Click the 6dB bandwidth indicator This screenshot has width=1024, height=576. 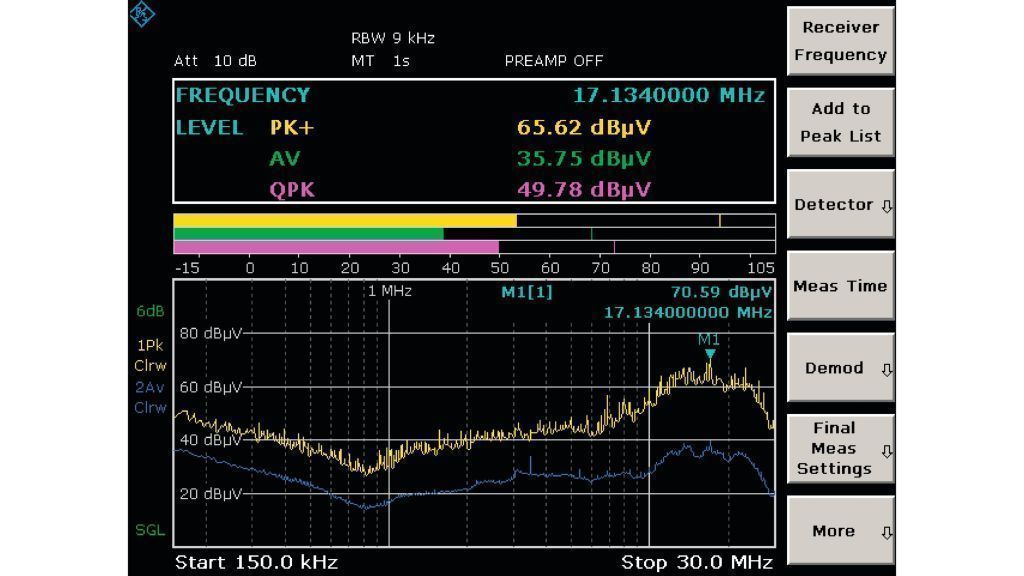coord(150,312)
